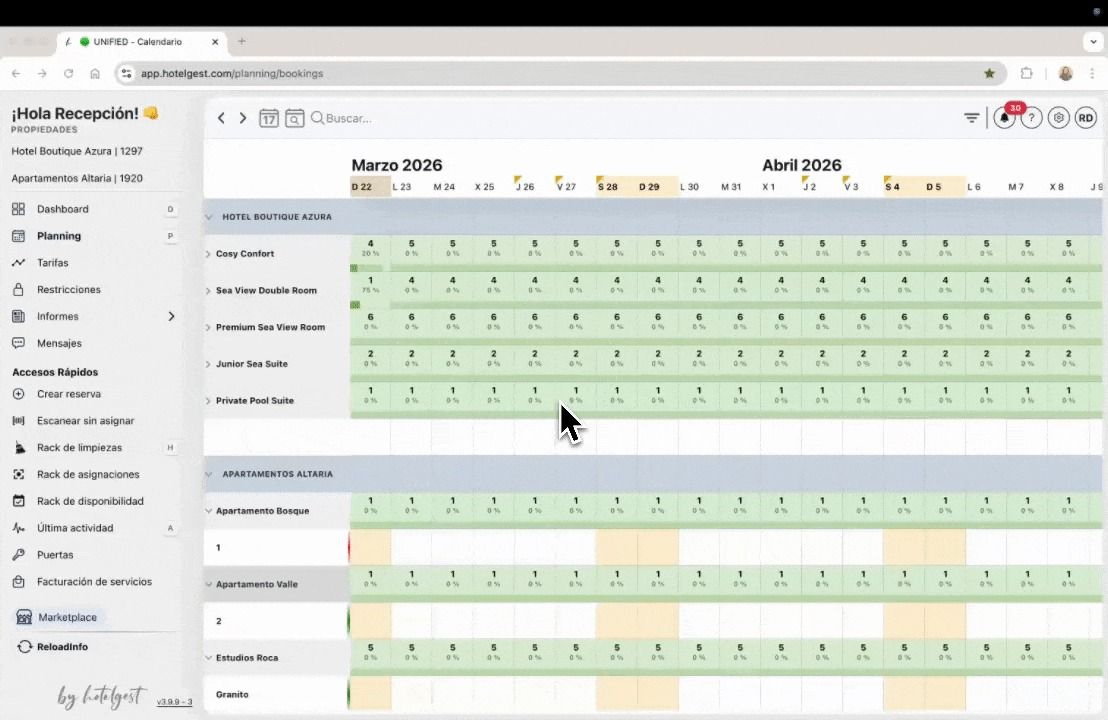Go to previous calendar period arrow
Viewport: 1108px width, 720px height.
pos(222,118)
